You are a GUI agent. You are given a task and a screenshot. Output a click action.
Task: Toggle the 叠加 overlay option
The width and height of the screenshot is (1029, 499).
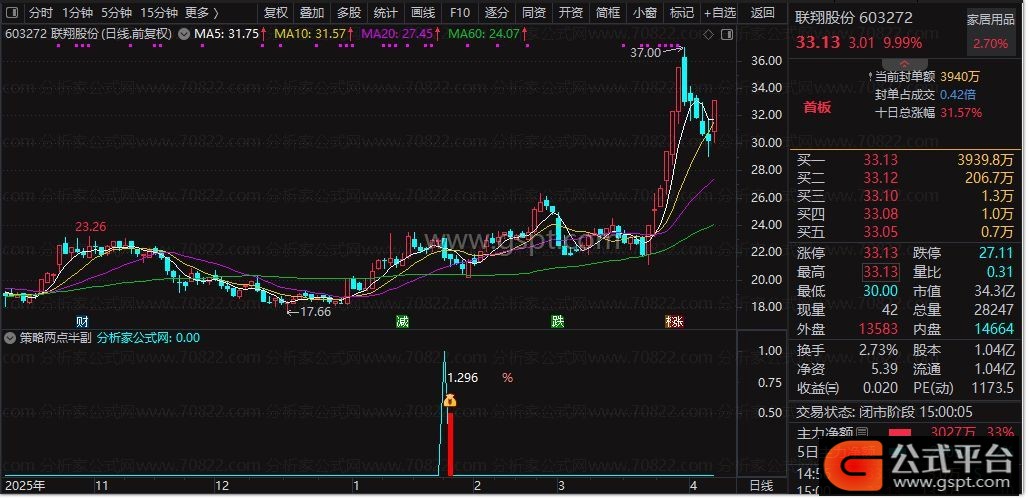[x=312, y=13]
